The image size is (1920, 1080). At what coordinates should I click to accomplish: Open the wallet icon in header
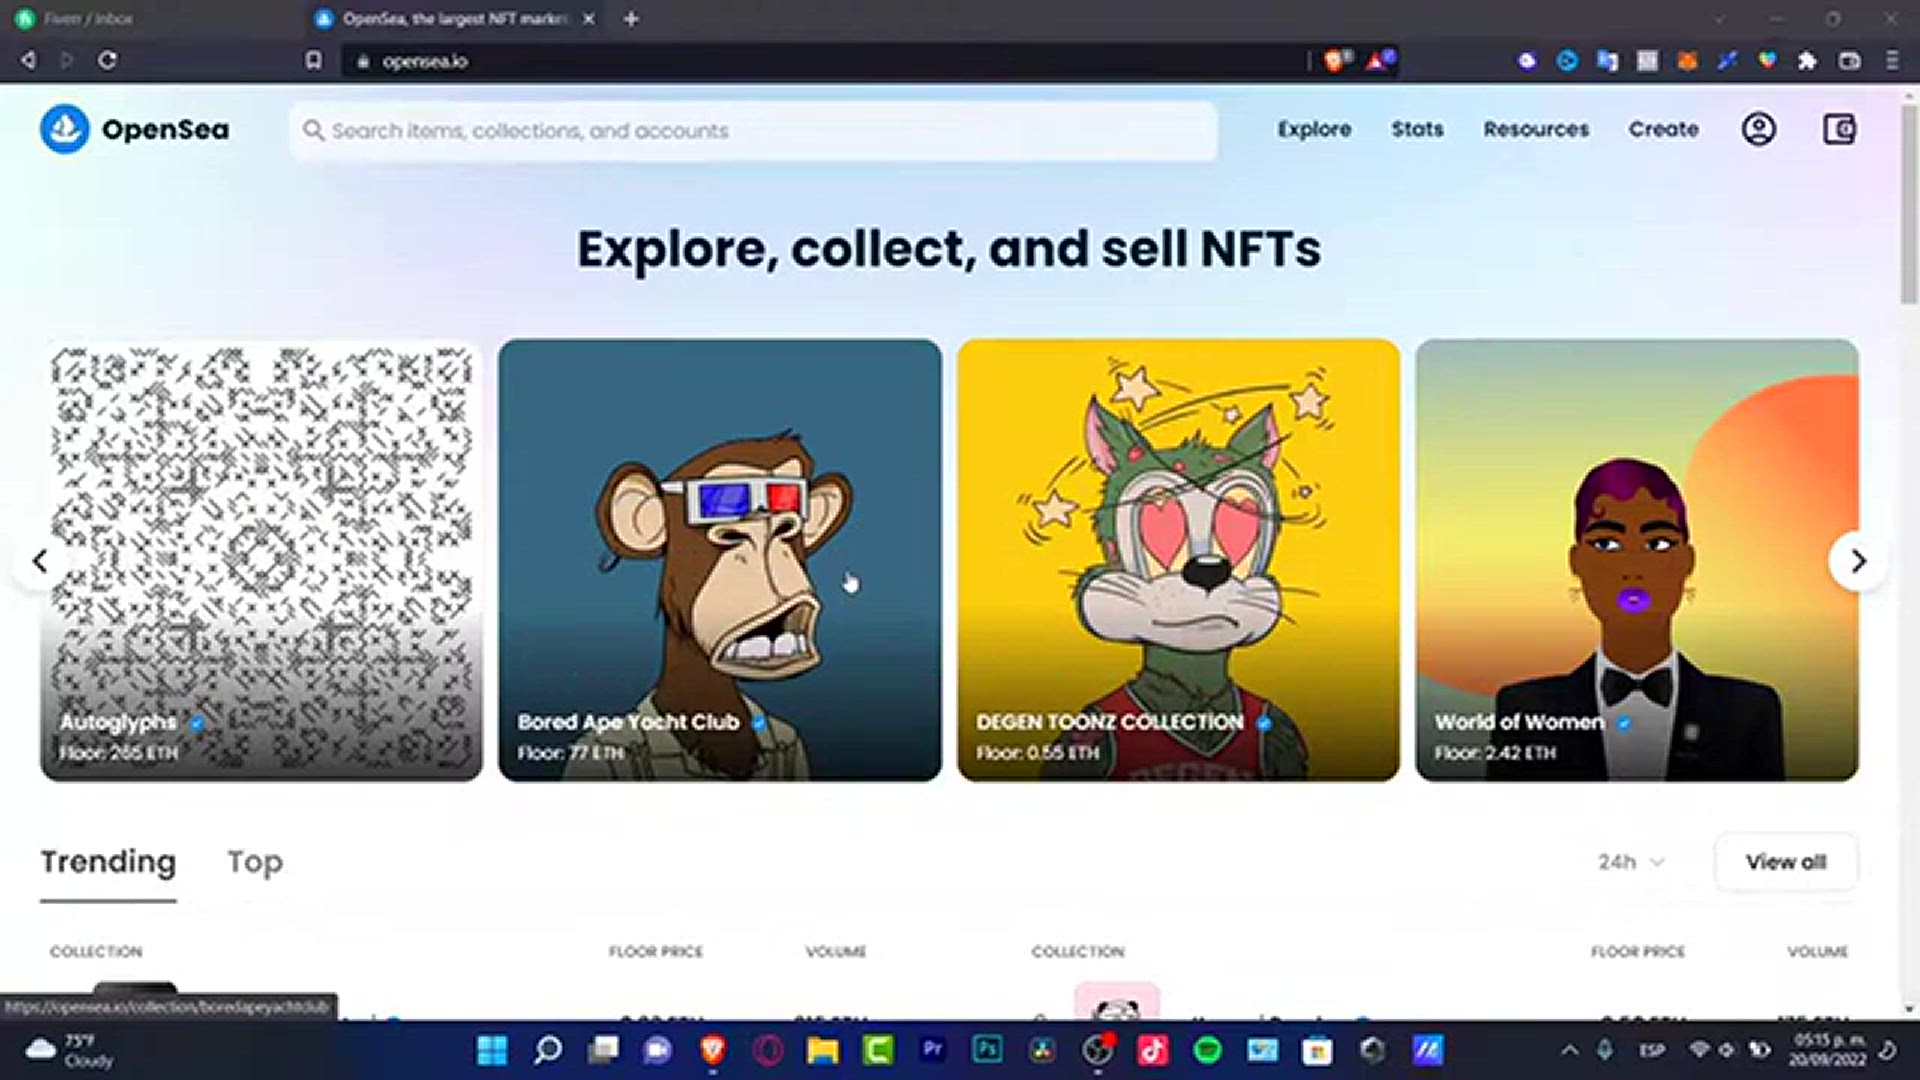(1839, 129)
